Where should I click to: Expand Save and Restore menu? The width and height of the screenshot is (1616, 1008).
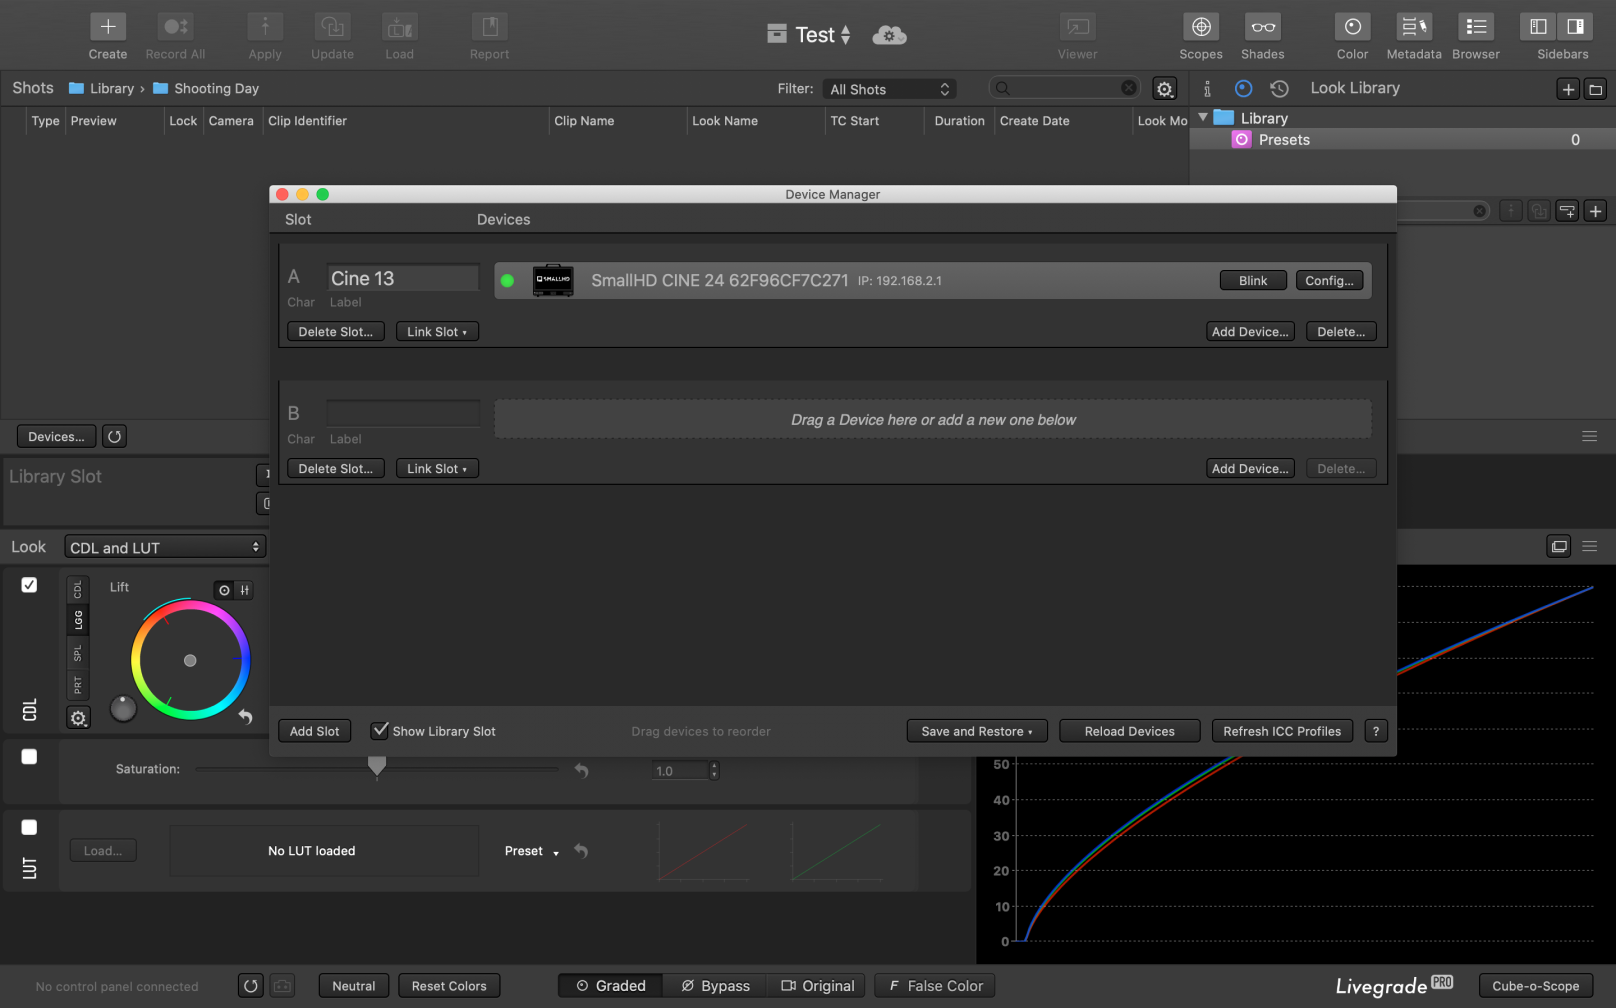click(976, 731)
